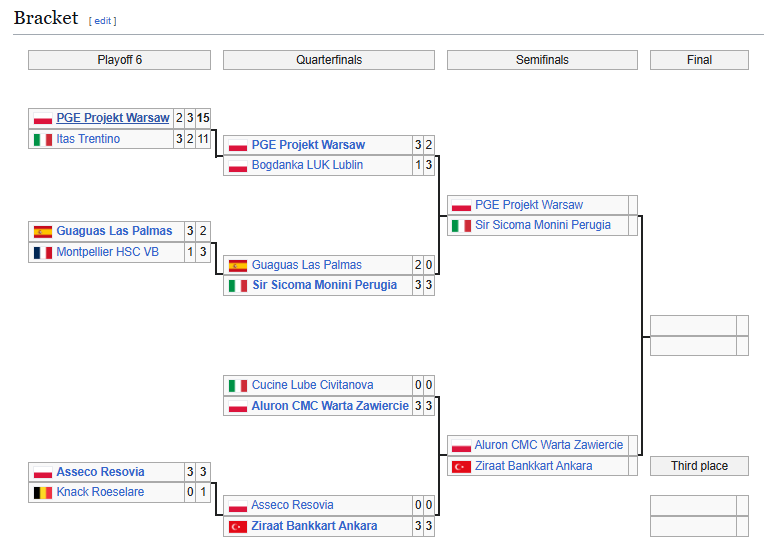
Task: Click the Third place header box
Action: [699, 466]
